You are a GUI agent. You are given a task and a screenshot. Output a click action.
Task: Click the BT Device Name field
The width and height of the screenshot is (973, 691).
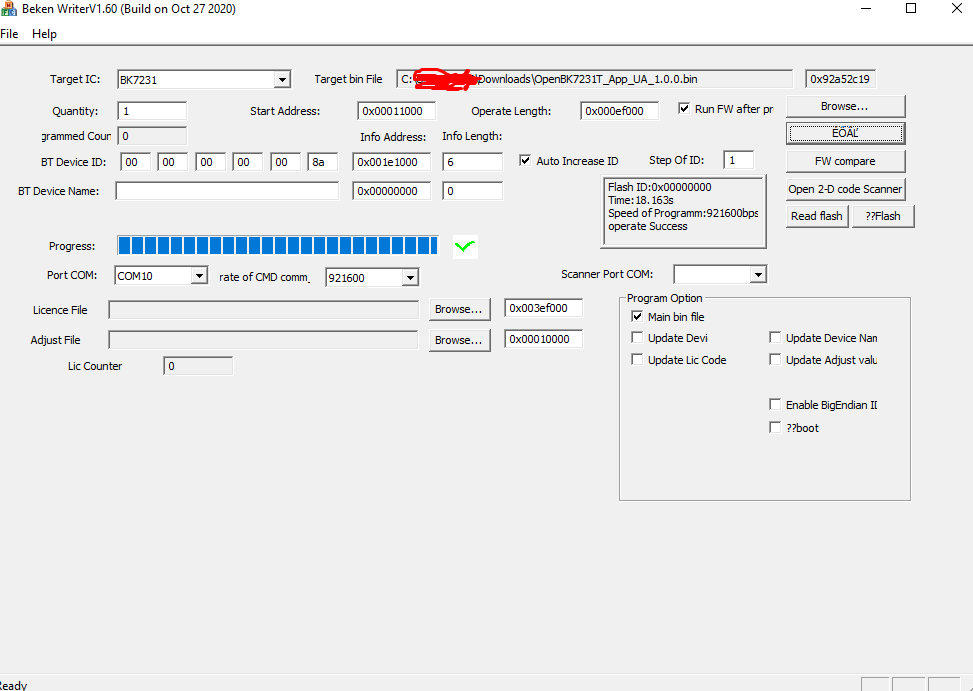(x=227, y=191)
